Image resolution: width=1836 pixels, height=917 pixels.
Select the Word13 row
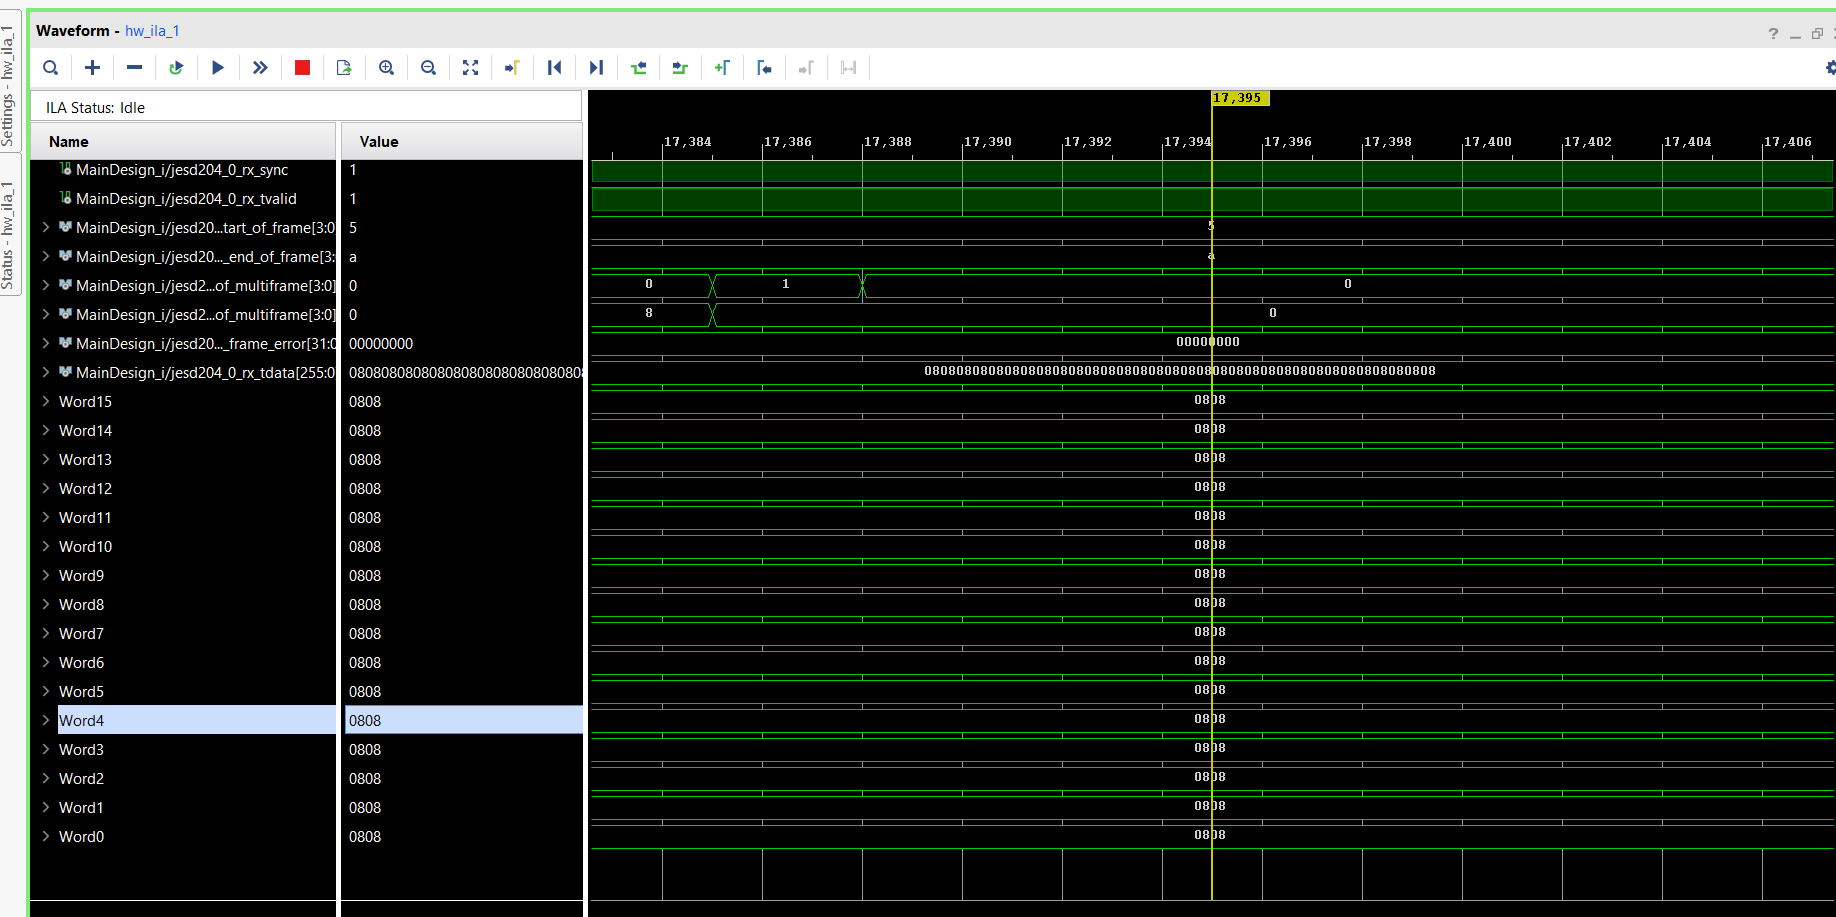point(85,460)
